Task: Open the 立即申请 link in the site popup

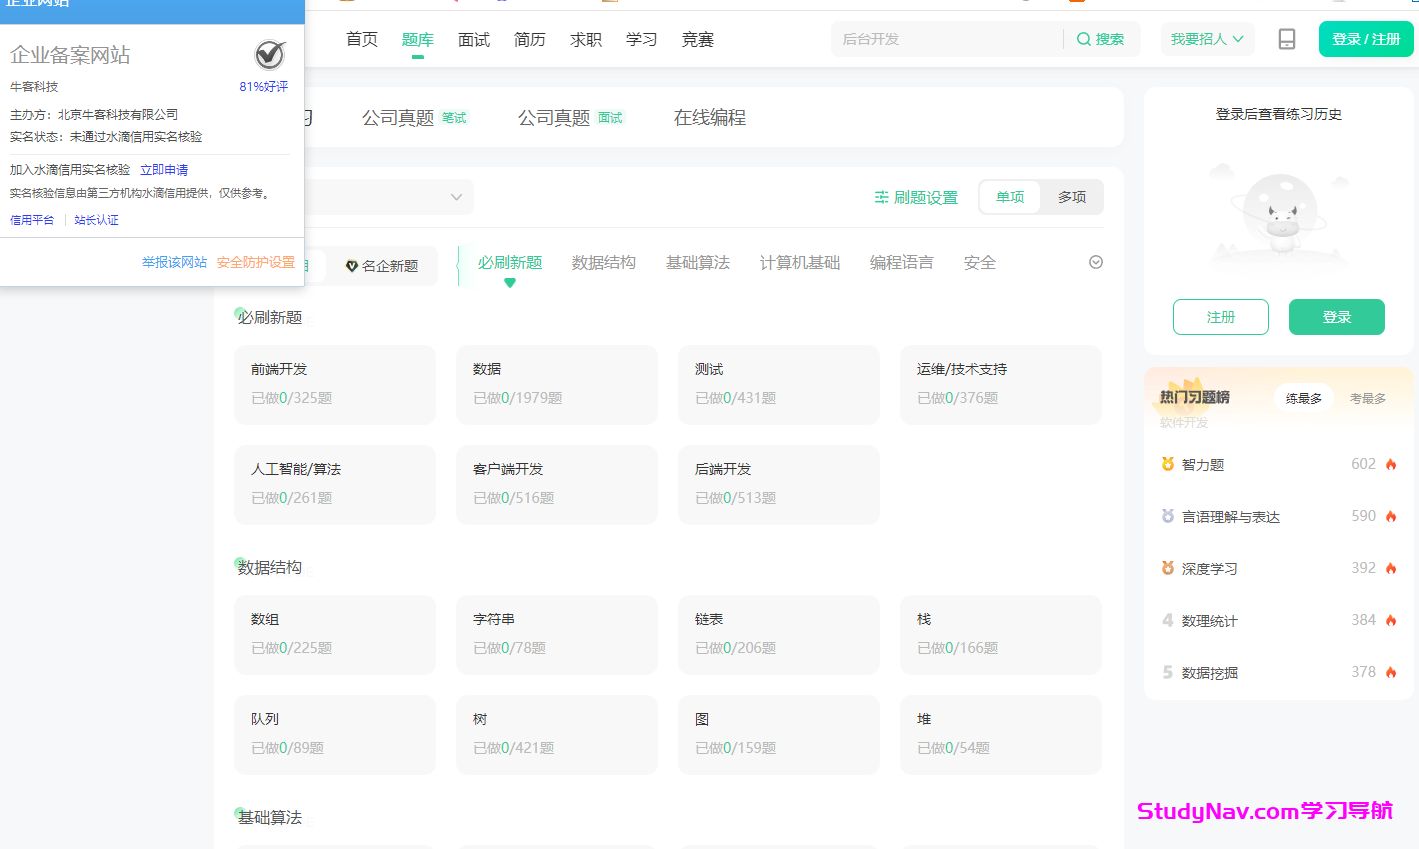Action: [x=163, y=169]
